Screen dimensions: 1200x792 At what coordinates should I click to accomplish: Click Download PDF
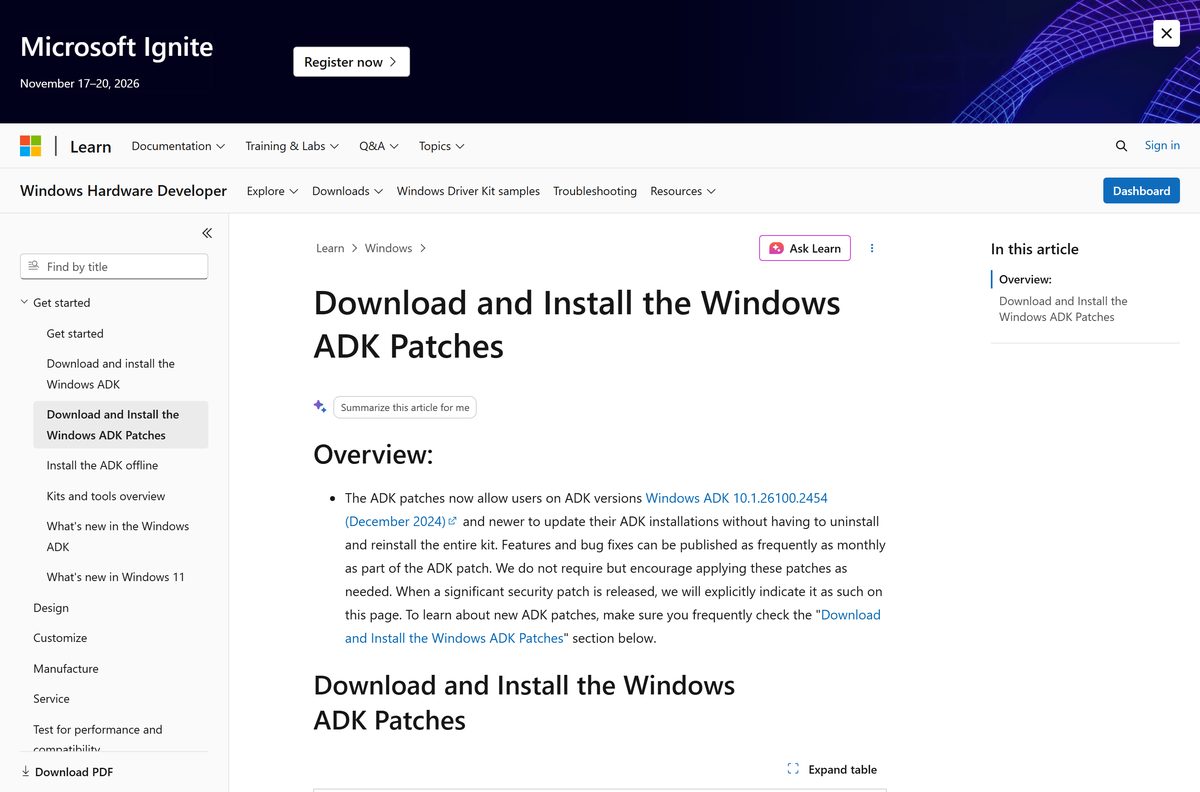click(67, 772)
